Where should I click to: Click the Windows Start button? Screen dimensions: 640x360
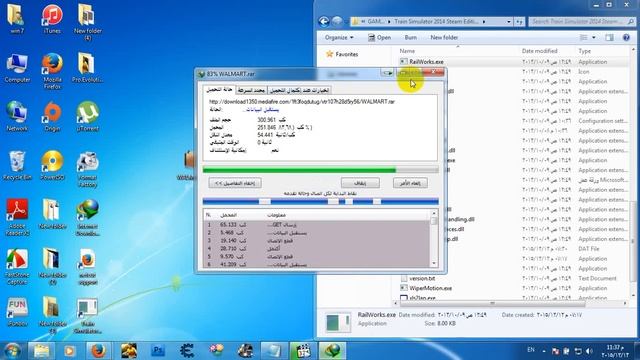click(12, 351)
